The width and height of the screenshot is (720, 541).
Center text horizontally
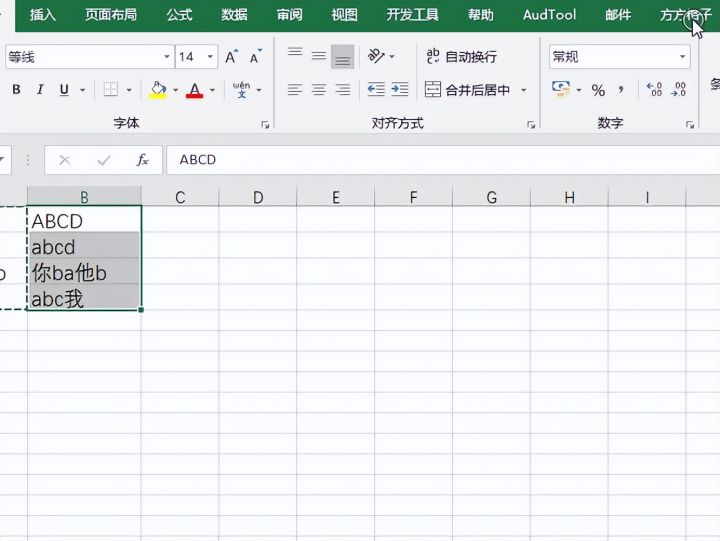[x=319, y=90]
